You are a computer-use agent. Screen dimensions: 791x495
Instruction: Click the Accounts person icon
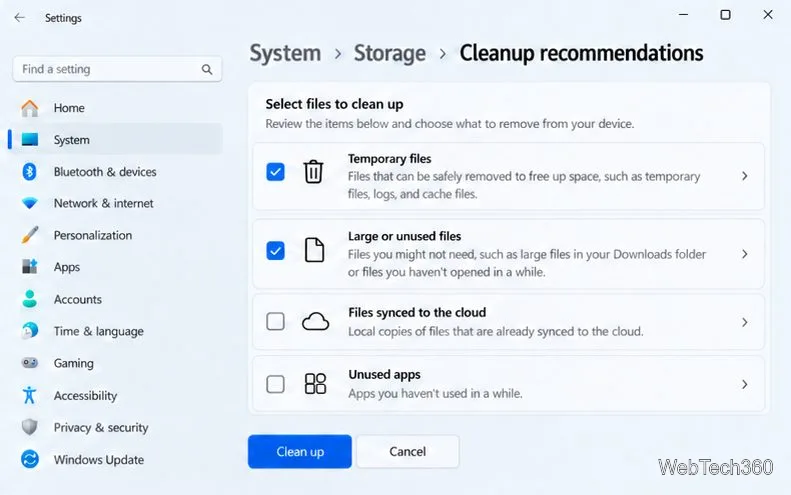click(30, 299)
